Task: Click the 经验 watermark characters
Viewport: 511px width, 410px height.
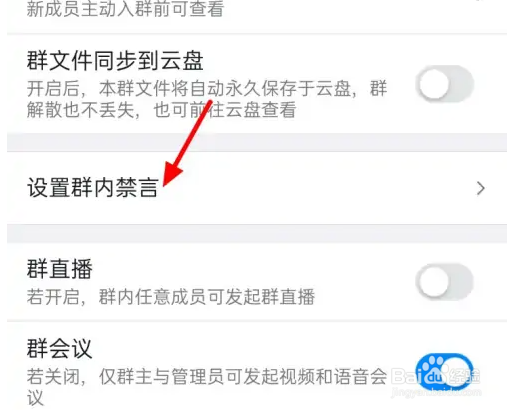Action: click(x=464, y=376)
